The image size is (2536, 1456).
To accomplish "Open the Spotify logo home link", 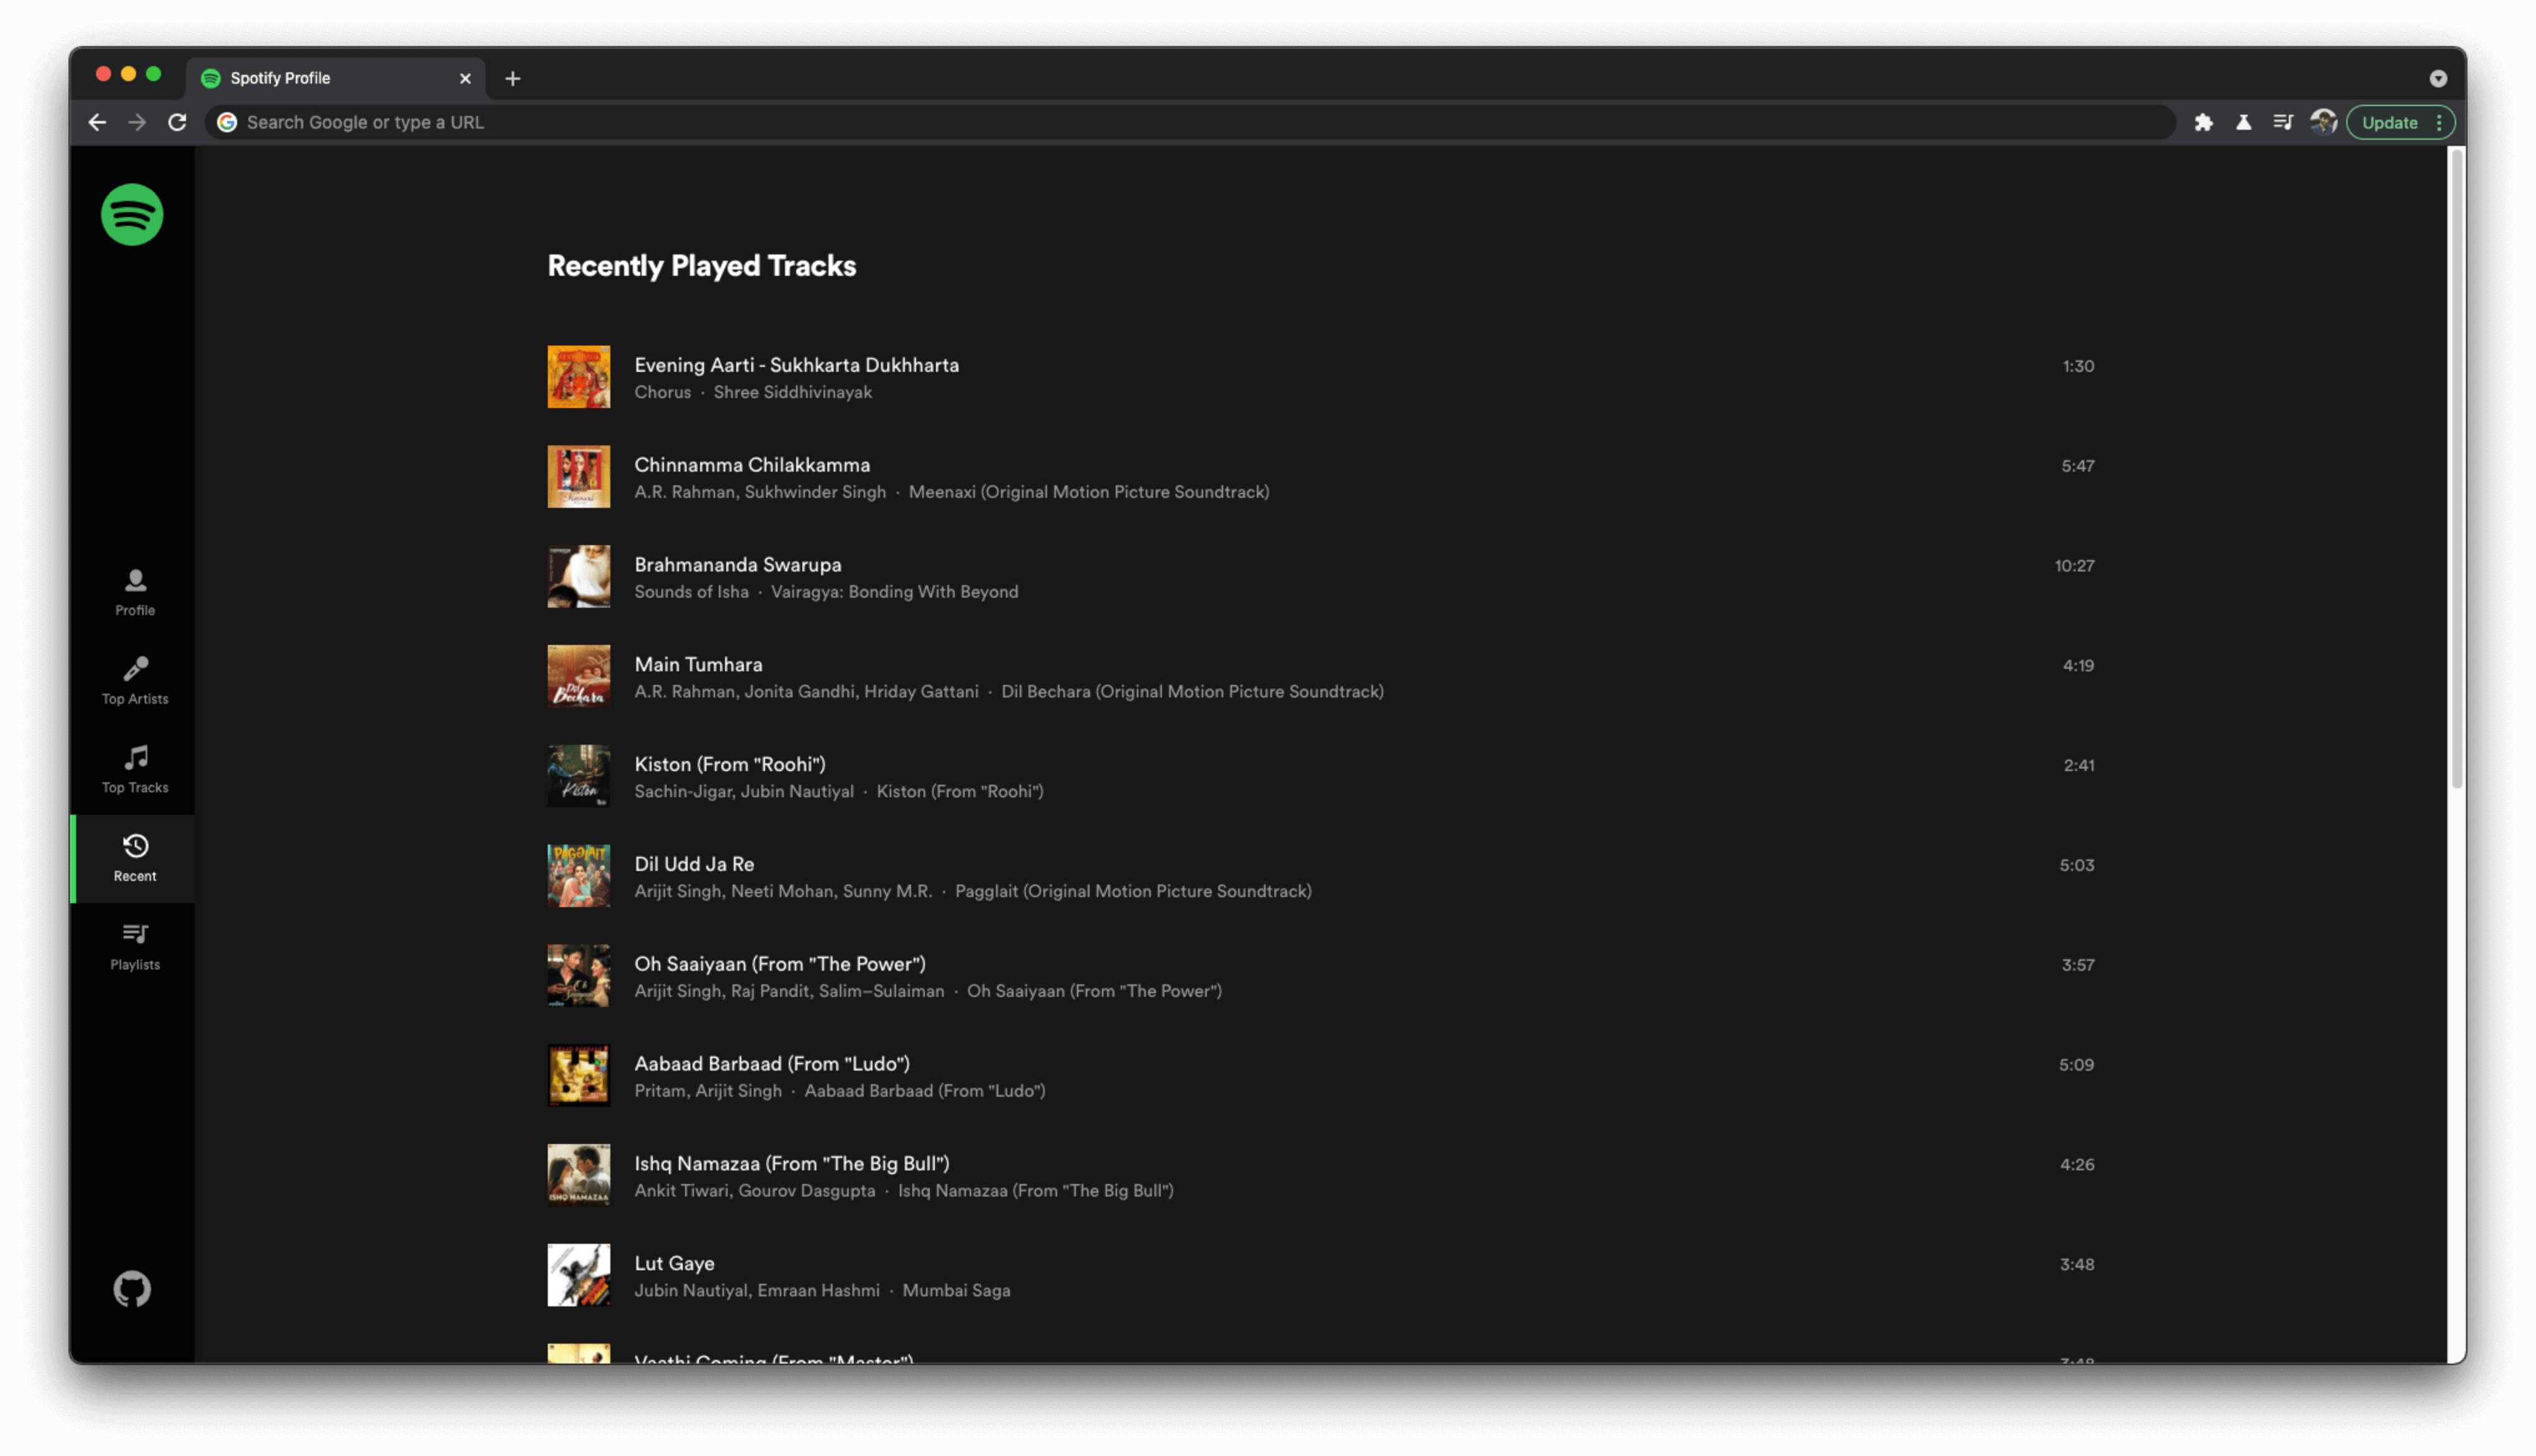I will click(x=132, y=214).
